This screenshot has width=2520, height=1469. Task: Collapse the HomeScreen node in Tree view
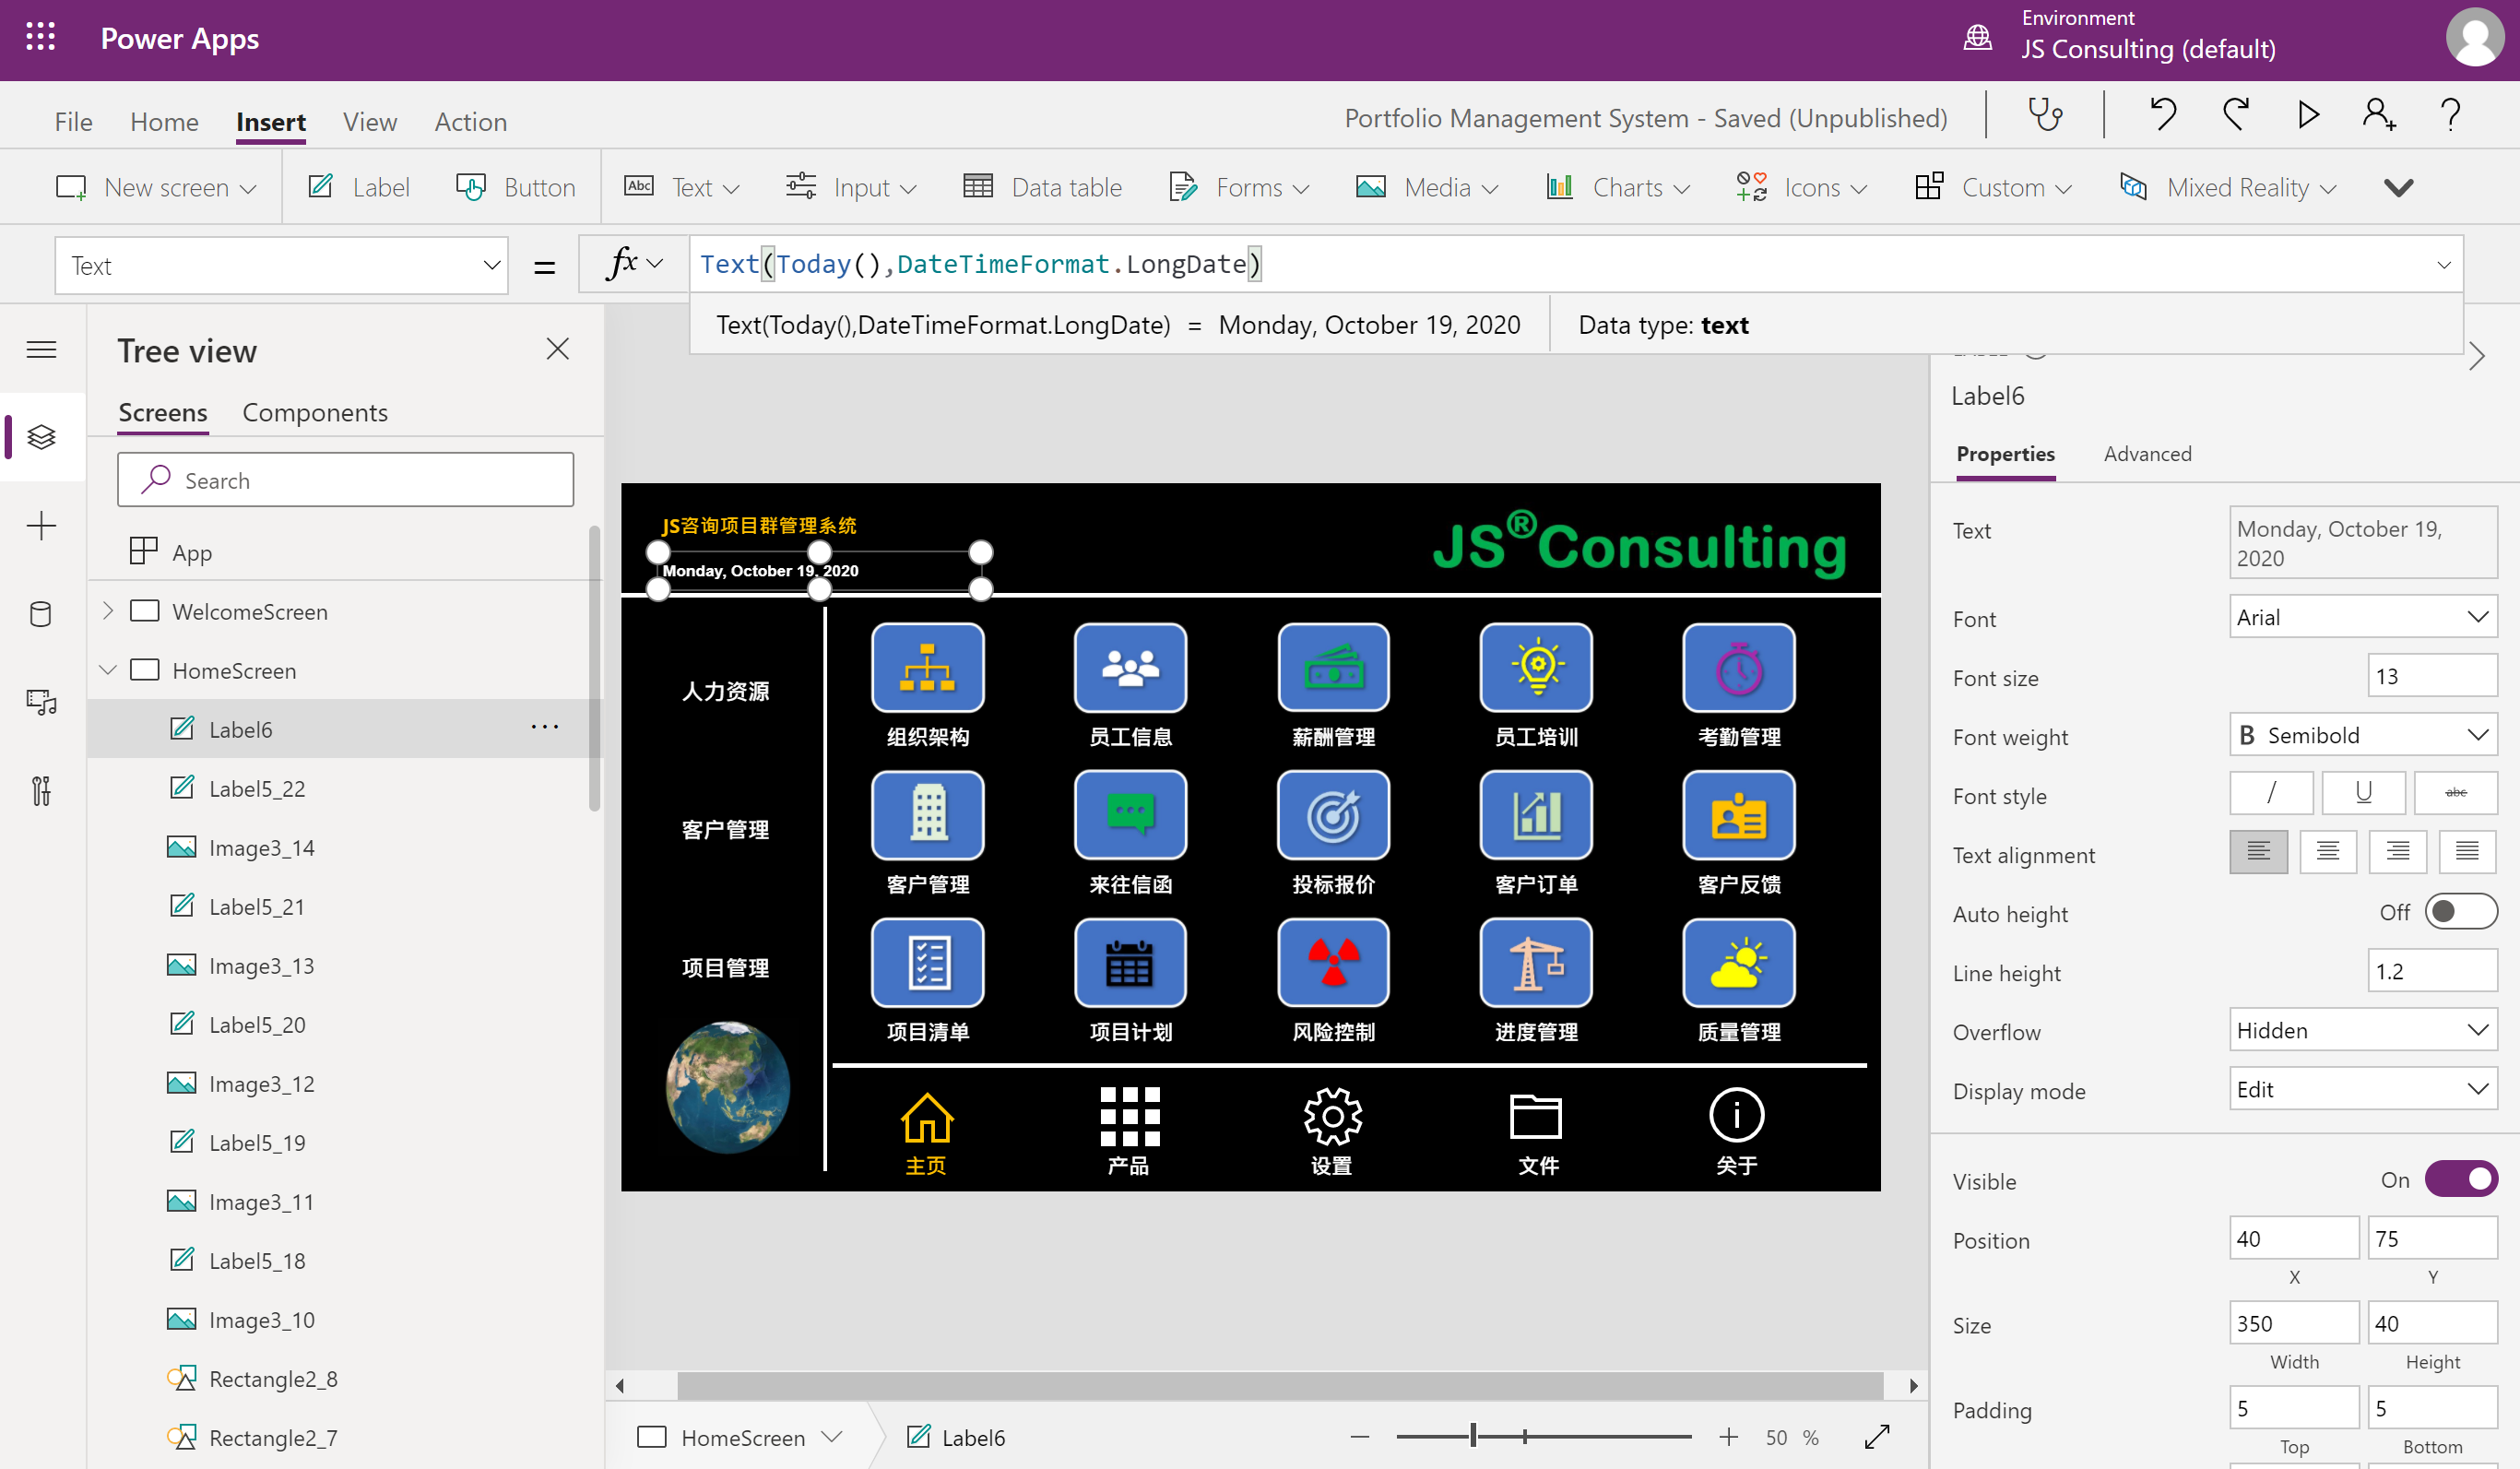pos(109,670)
